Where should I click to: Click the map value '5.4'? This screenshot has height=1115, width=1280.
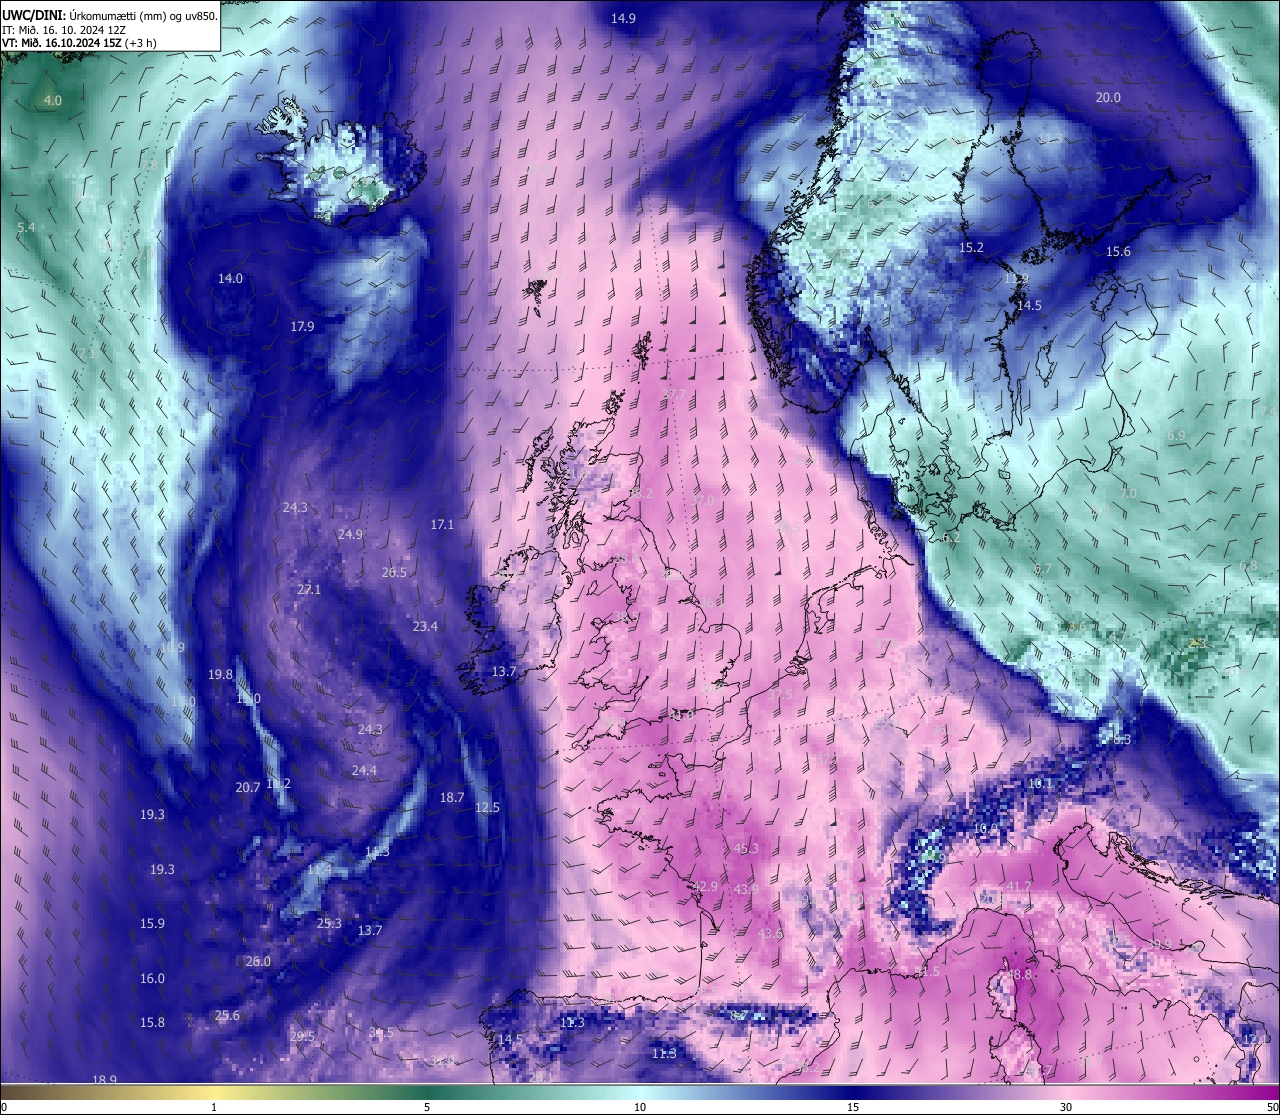click(26, 227)
